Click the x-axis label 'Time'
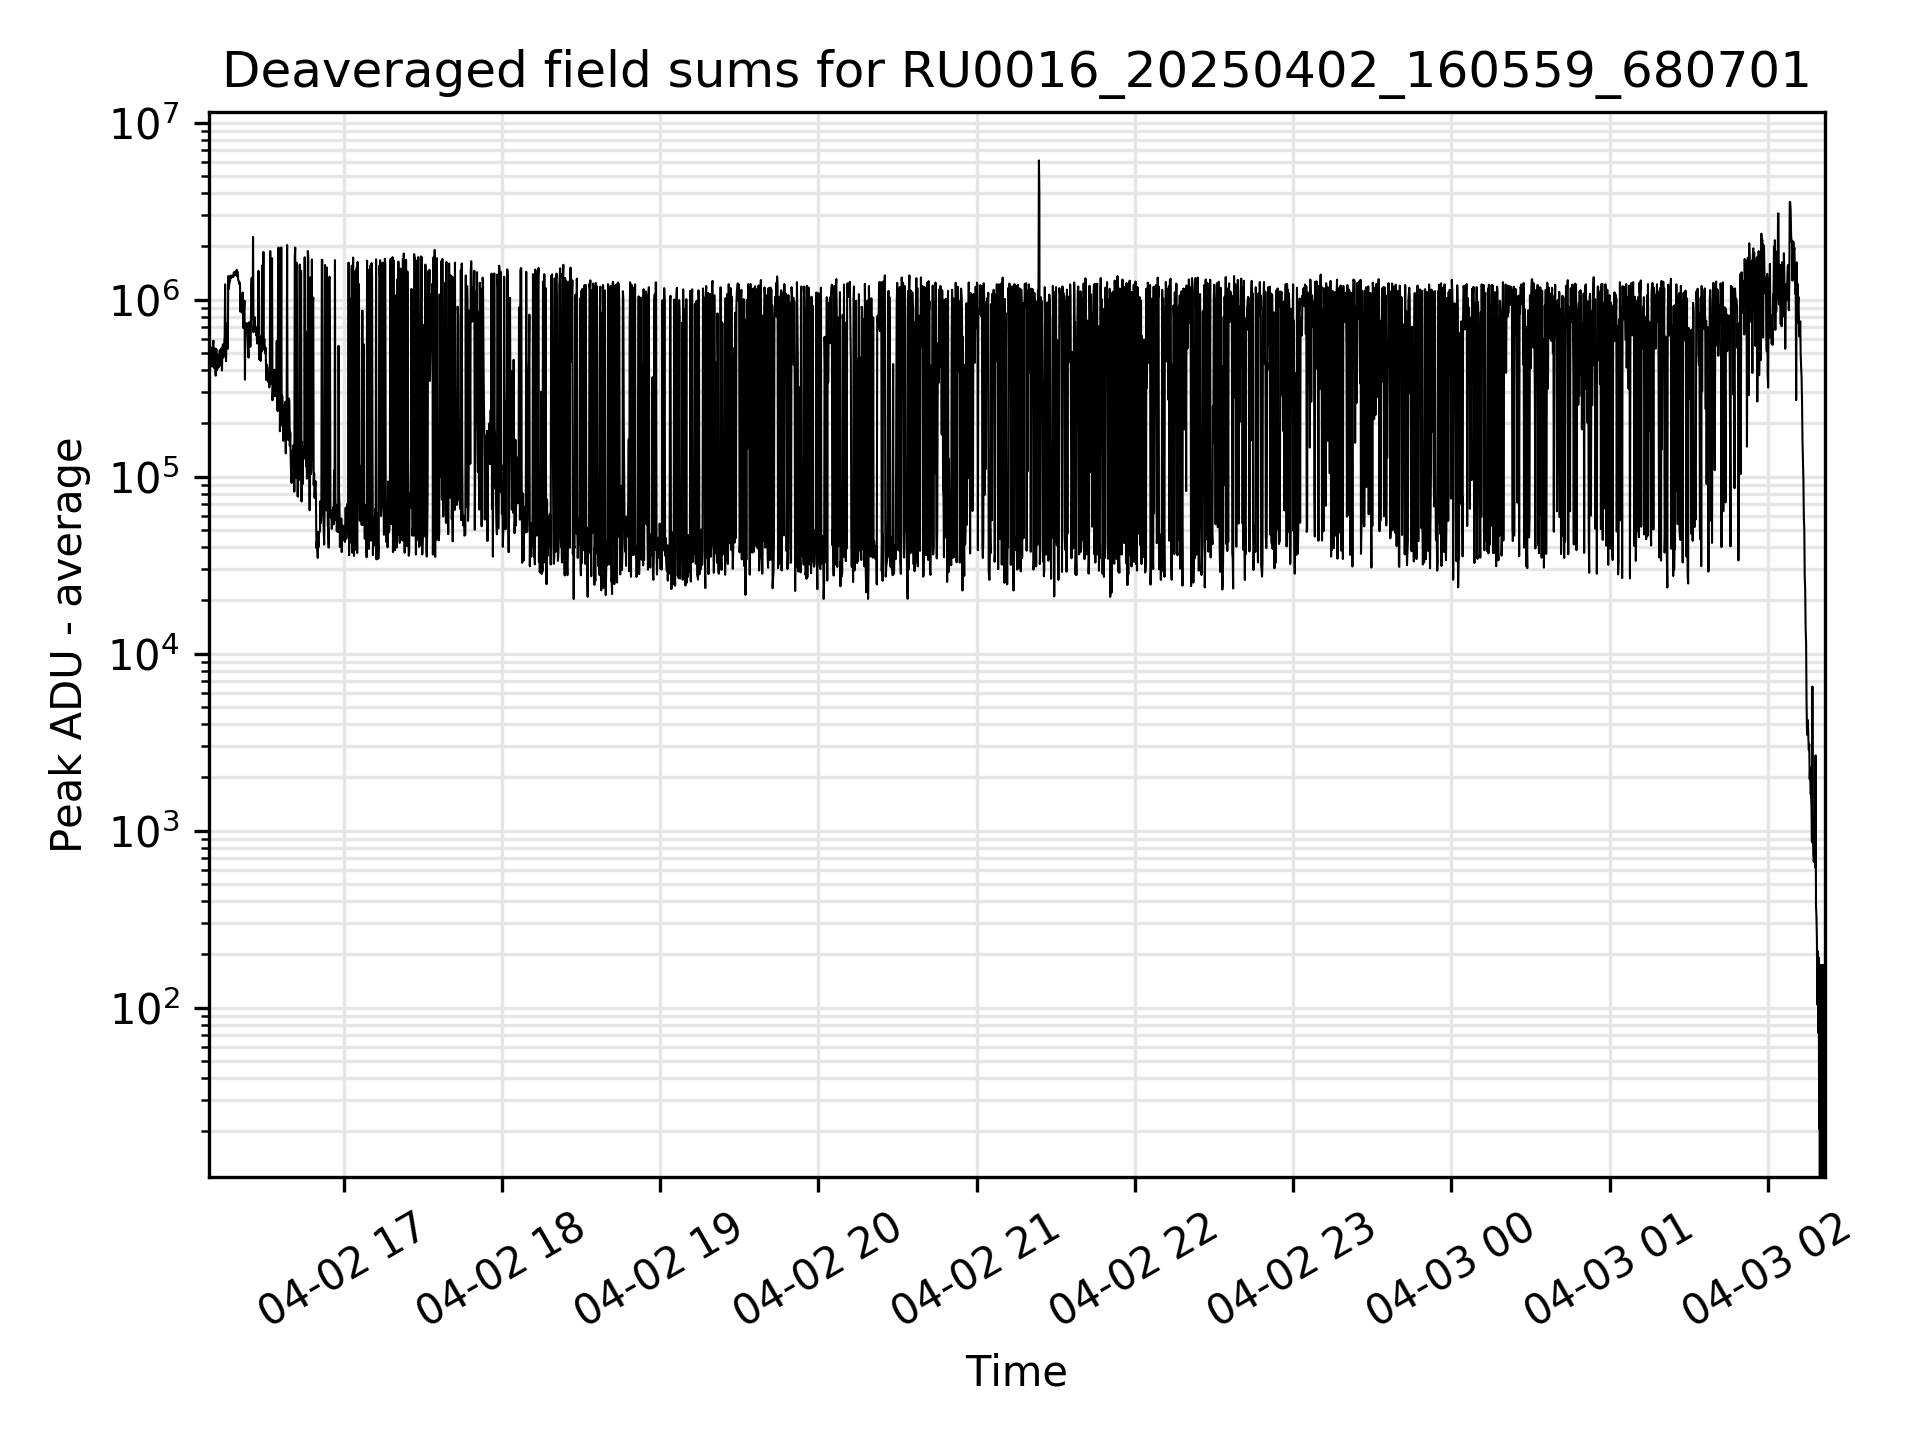The height and width of the screenshot is (1440, 1920). click(1016, 1372)
